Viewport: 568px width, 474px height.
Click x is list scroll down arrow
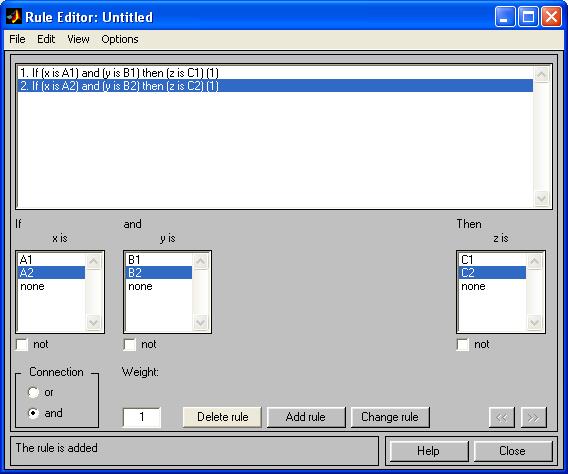tap(93, 322)
